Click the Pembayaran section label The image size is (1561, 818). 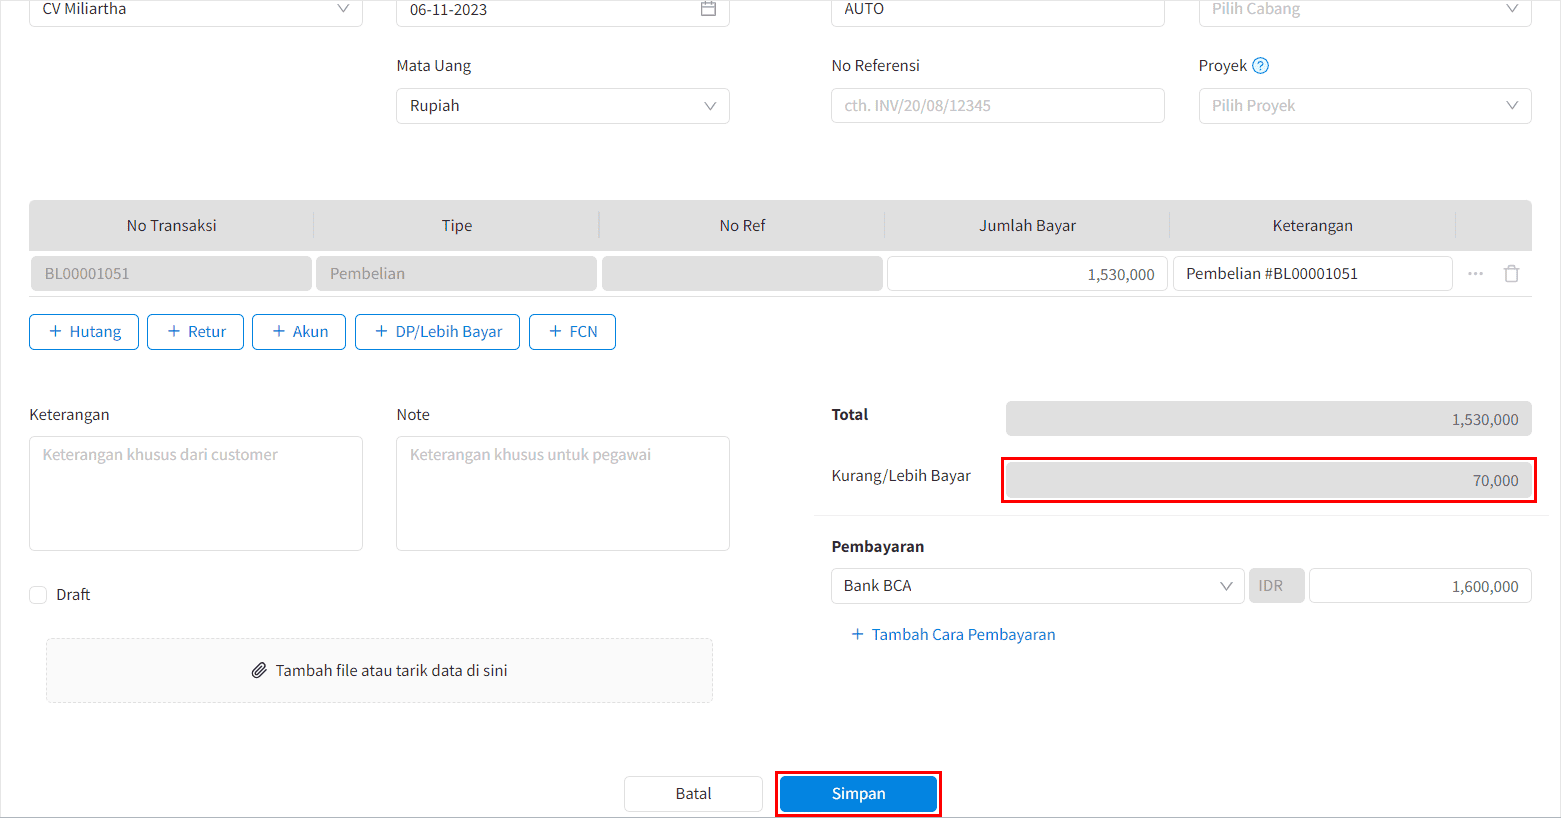coord(878,547)
